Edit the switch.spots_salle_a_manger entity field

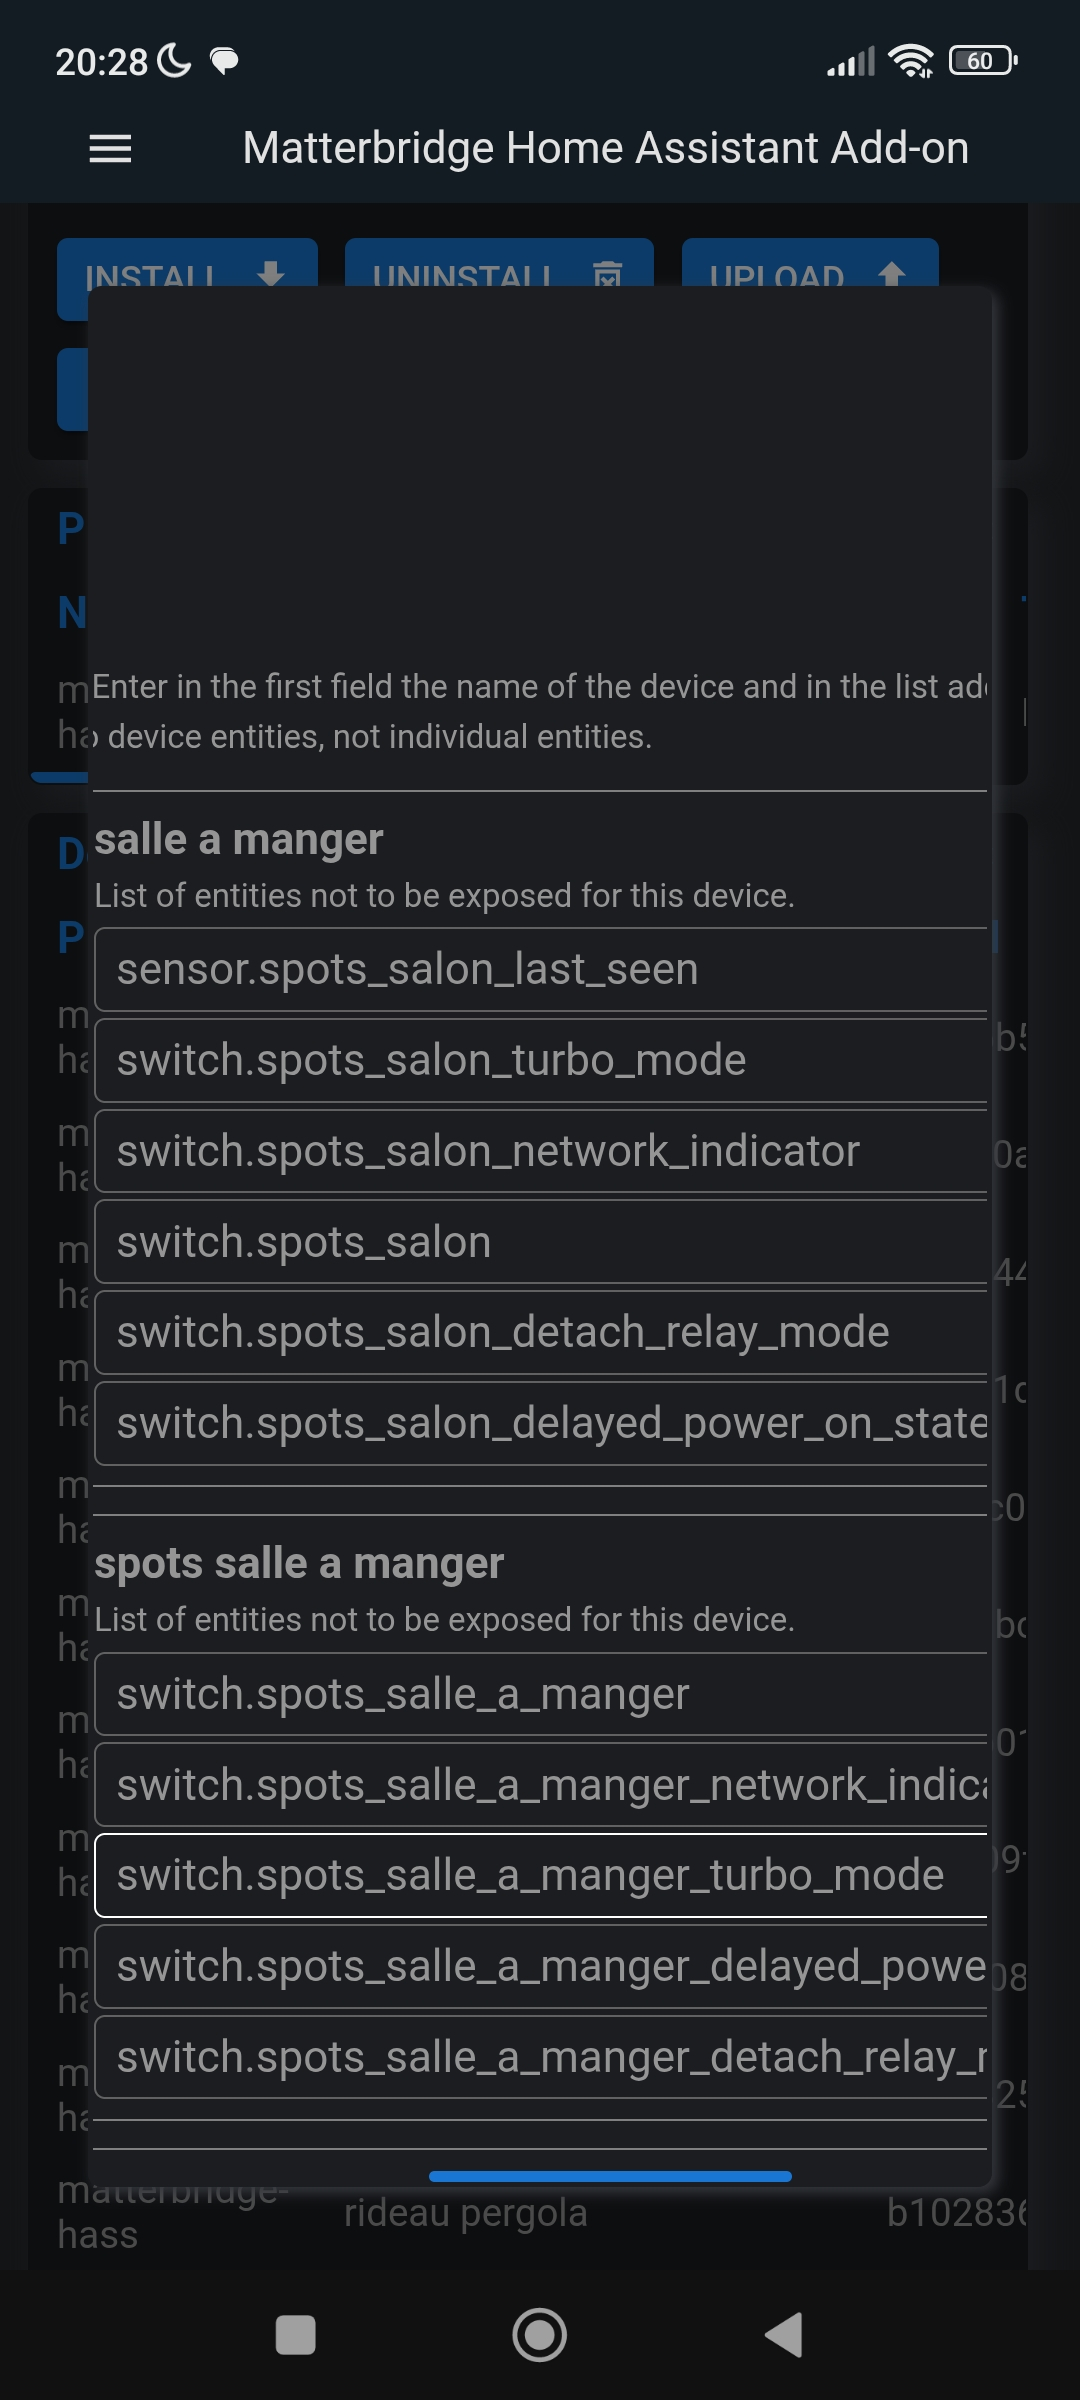point(540,1695)
